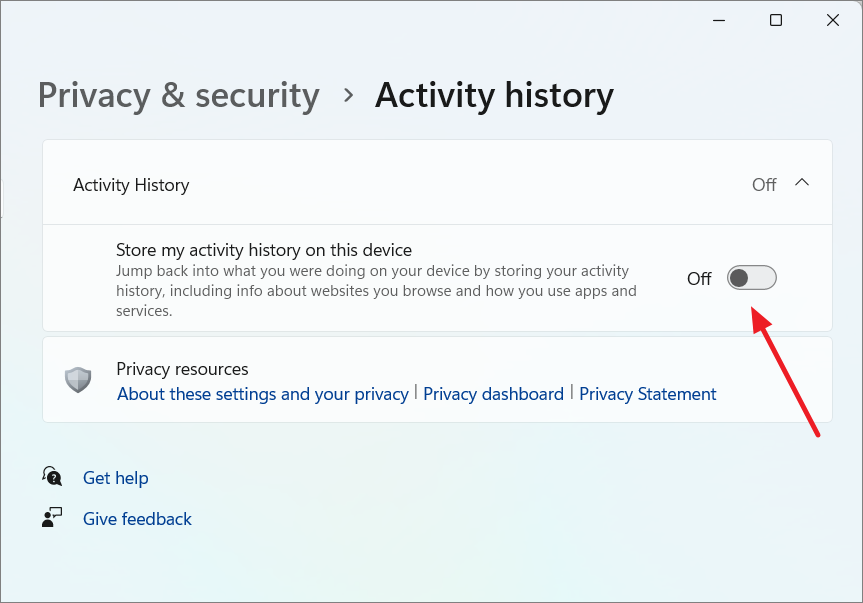
Task: Open the Get help link
Action: click(x=116, y=478)
